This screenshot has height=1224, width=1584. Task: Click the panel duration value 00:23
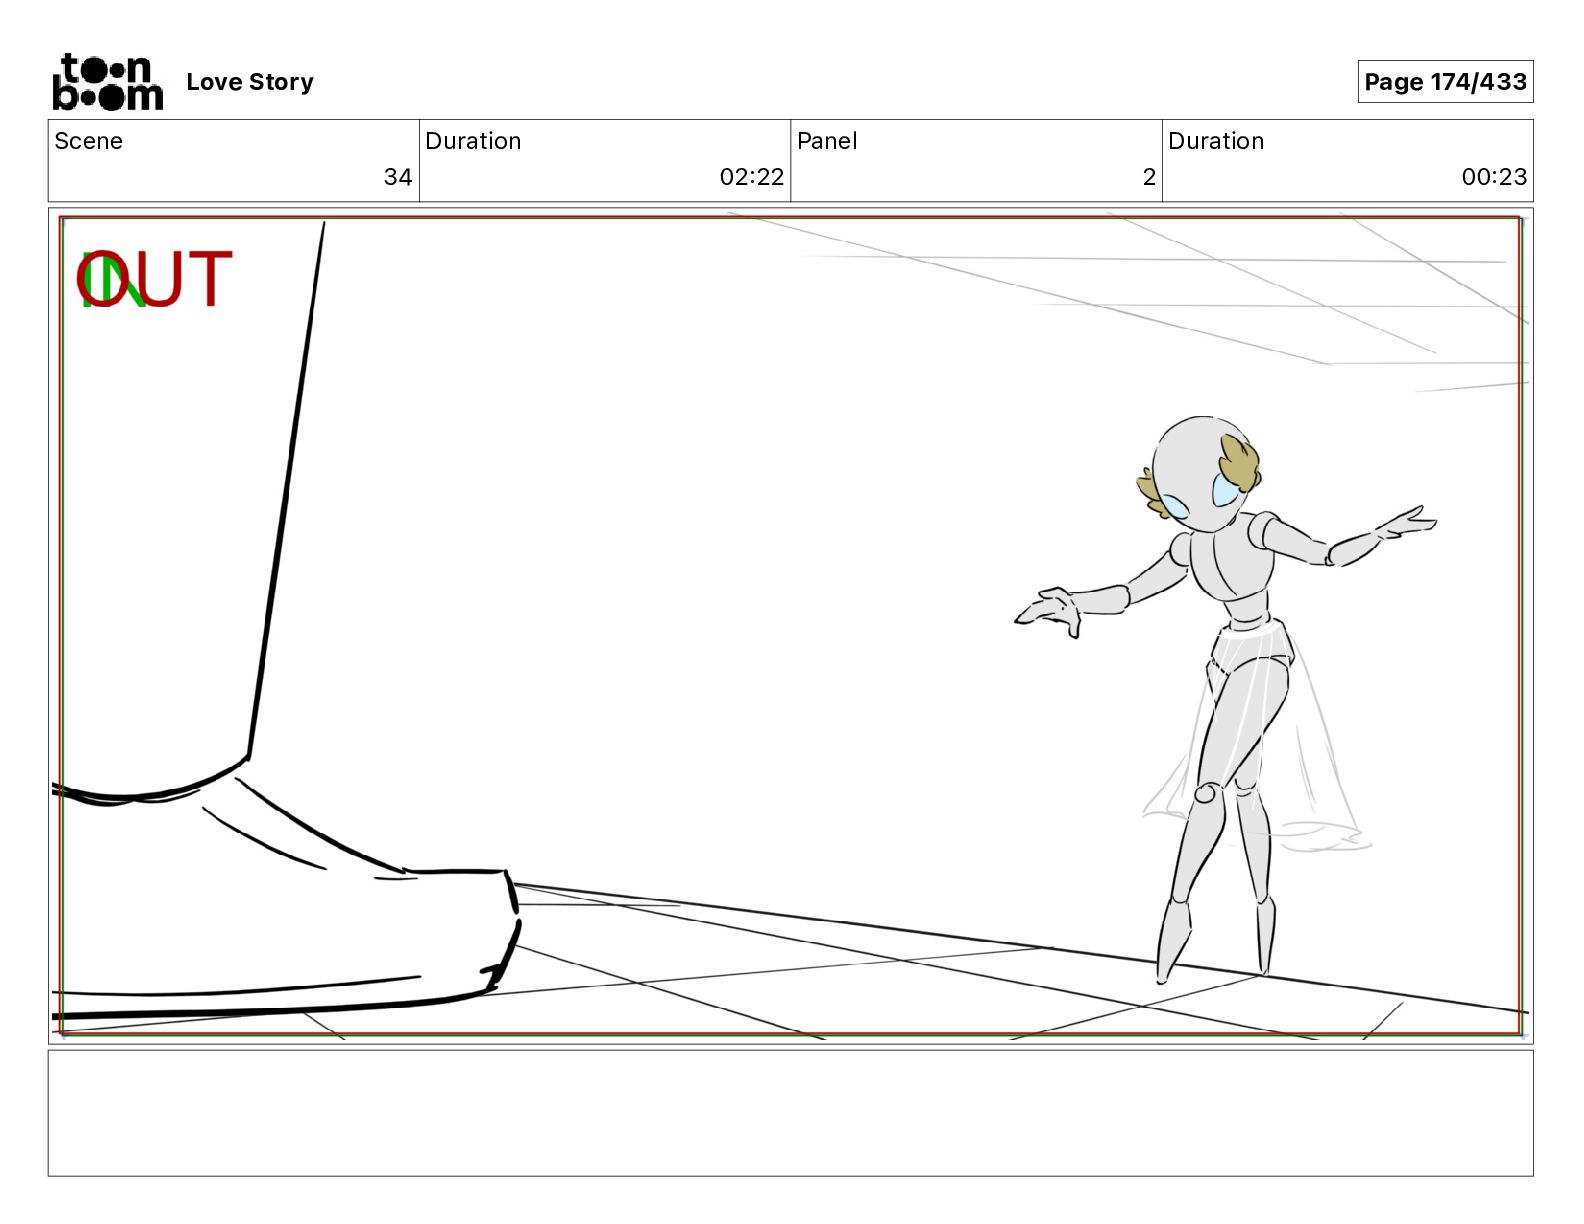point(1493,177)
